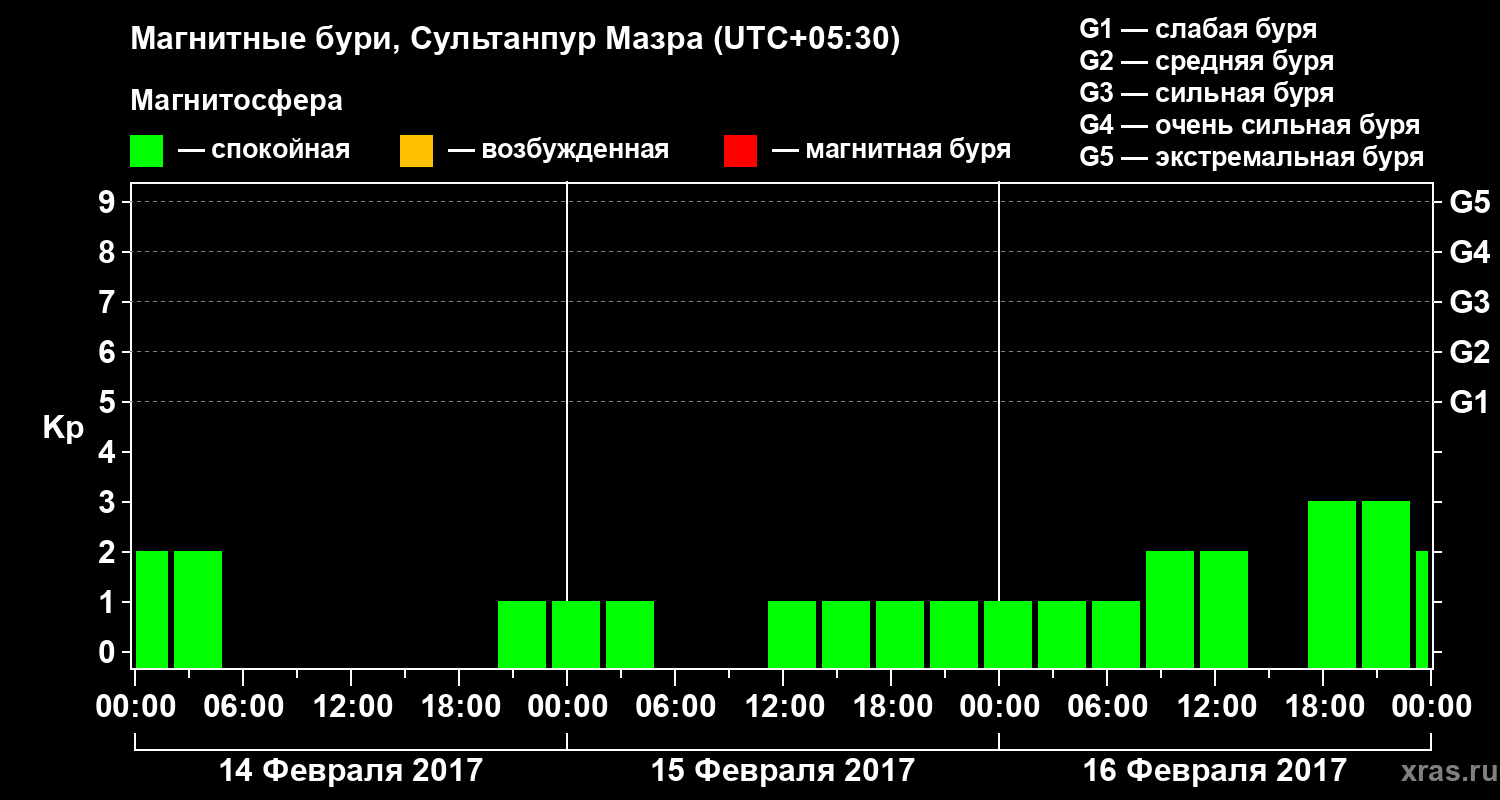Click the 18:00 time label for 15 February
The image size is (1500, 800).
tap(891, 707)
